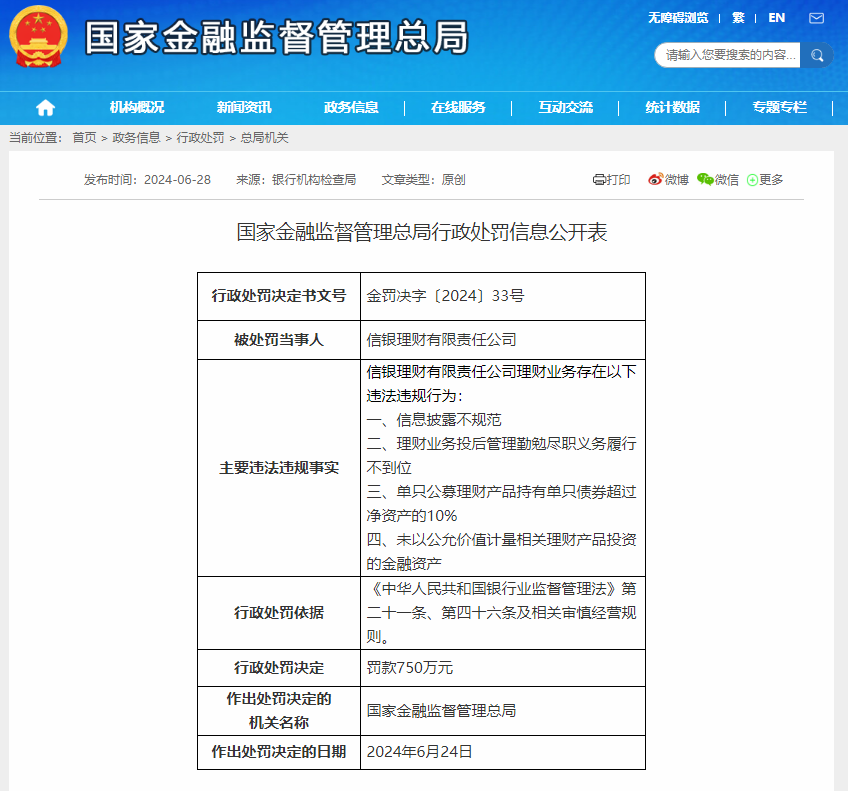Click the label 被处罚当事人
This screenshot has width=848, height=791.
(279, 340)
